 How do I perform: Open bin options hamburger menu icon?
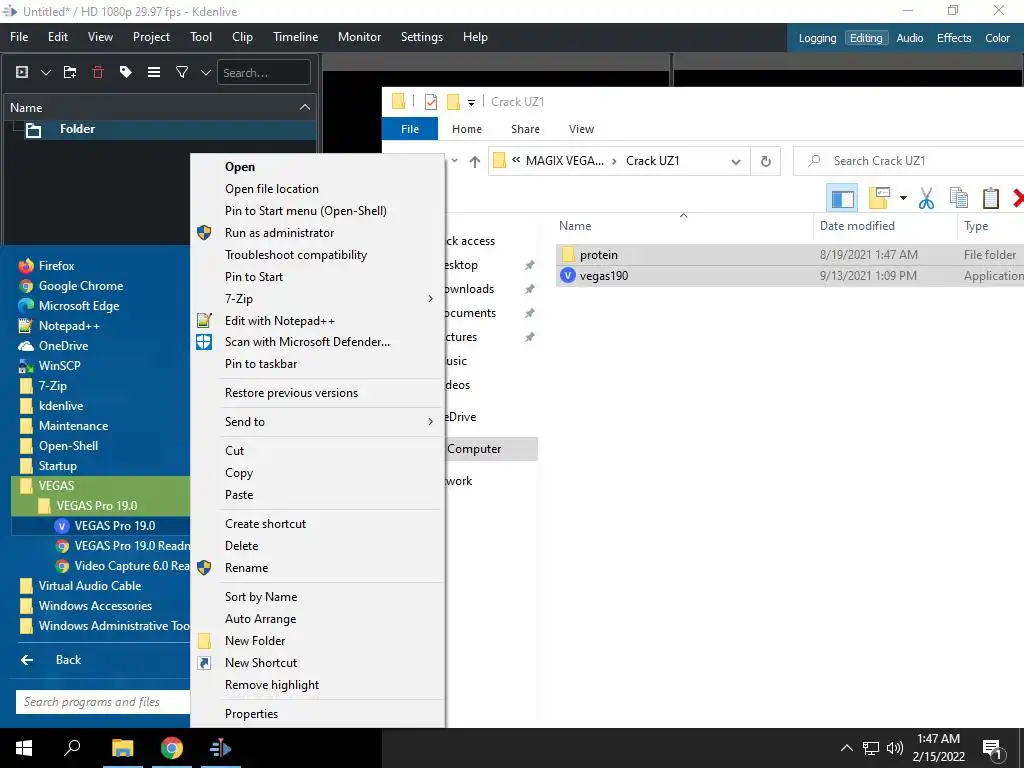[x=154, y=72]
